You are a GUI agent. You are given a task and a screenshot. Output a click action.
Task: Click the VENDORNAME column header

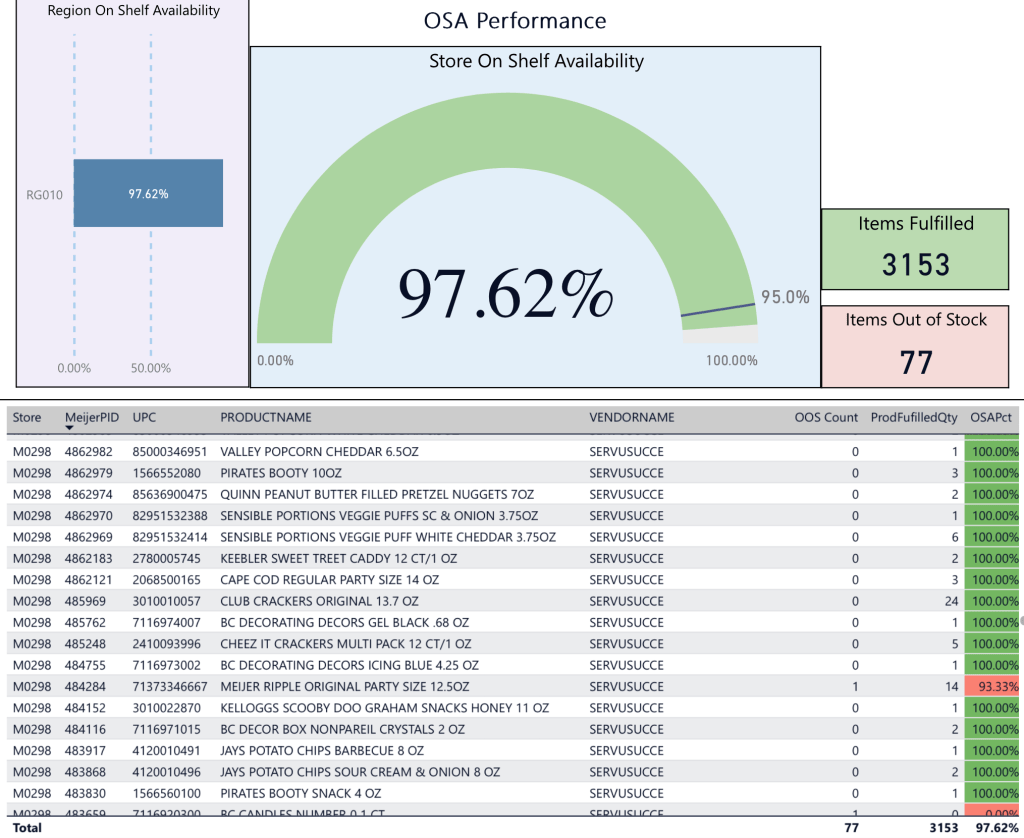click(x=631, y=417)
